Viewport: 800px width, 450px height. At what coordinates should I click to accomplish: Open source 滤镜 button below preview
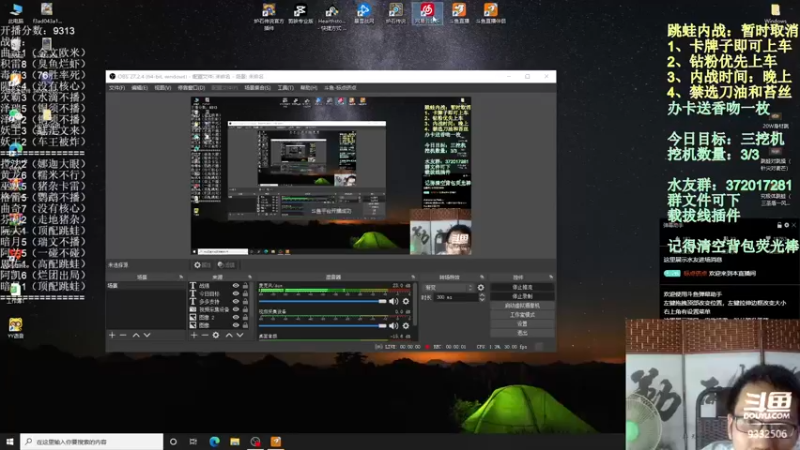pyautogui.click(x=226, y=265)
